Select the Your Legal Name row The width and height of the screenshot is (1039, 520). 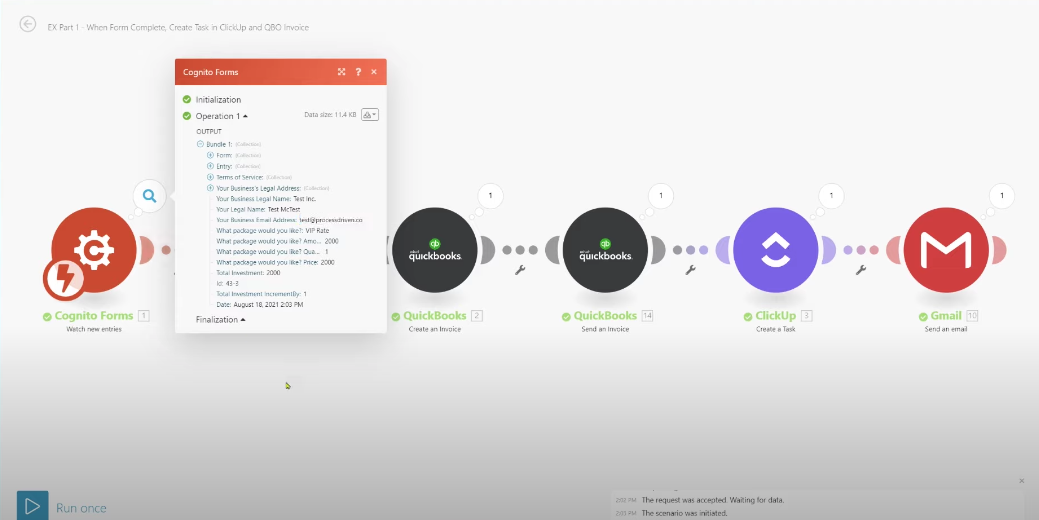pyautogui.click(x=258, y=209)
